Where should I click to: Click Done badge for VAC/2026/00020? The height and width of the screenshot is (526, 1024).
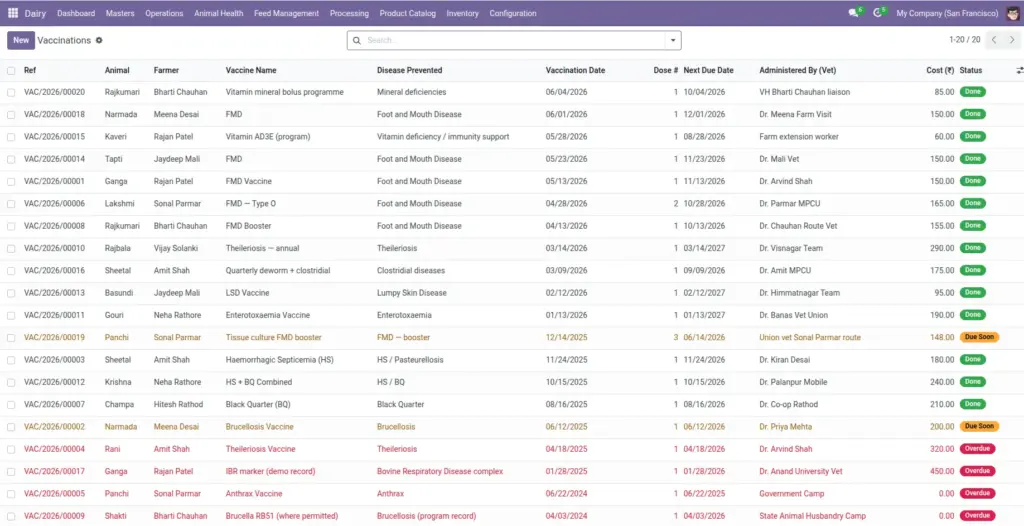(x=972, y=92)
